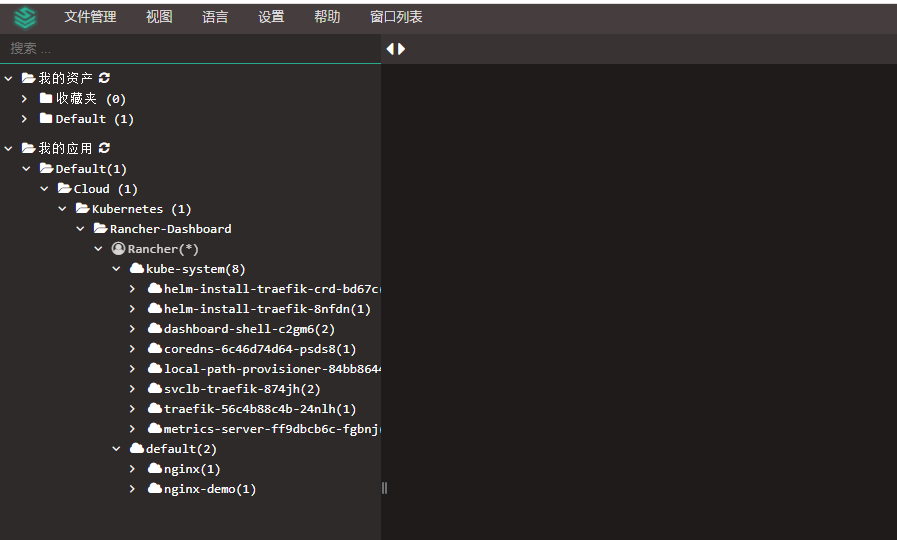This screenshot has width=897, height=540.
Task: Click the Rancher user avatar icon
Action: (x=118, y=248)
